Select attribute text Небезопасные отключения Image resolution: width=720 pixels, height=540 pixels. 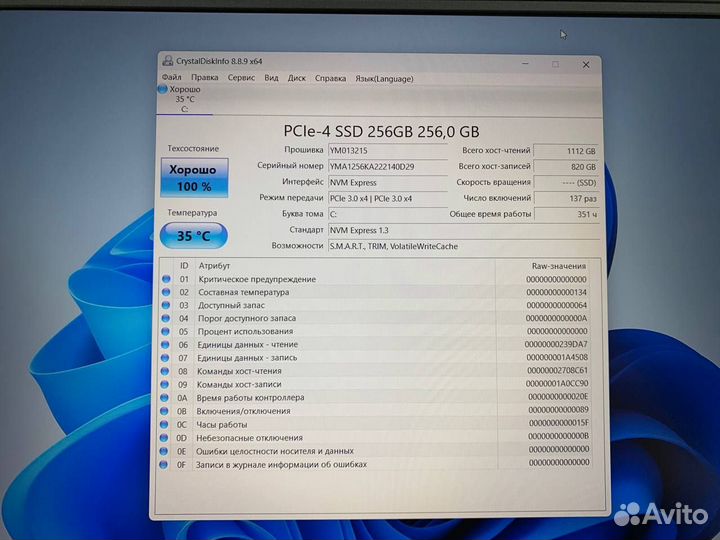[249, 438]
